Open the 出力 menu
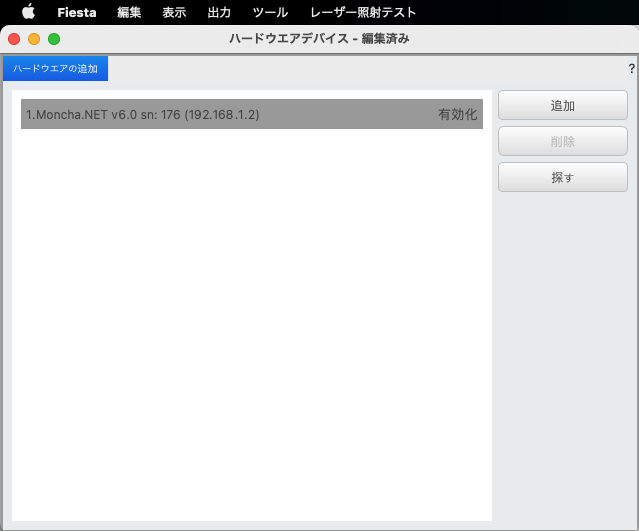This screenshot has width=639, height=531. [219, 13]
